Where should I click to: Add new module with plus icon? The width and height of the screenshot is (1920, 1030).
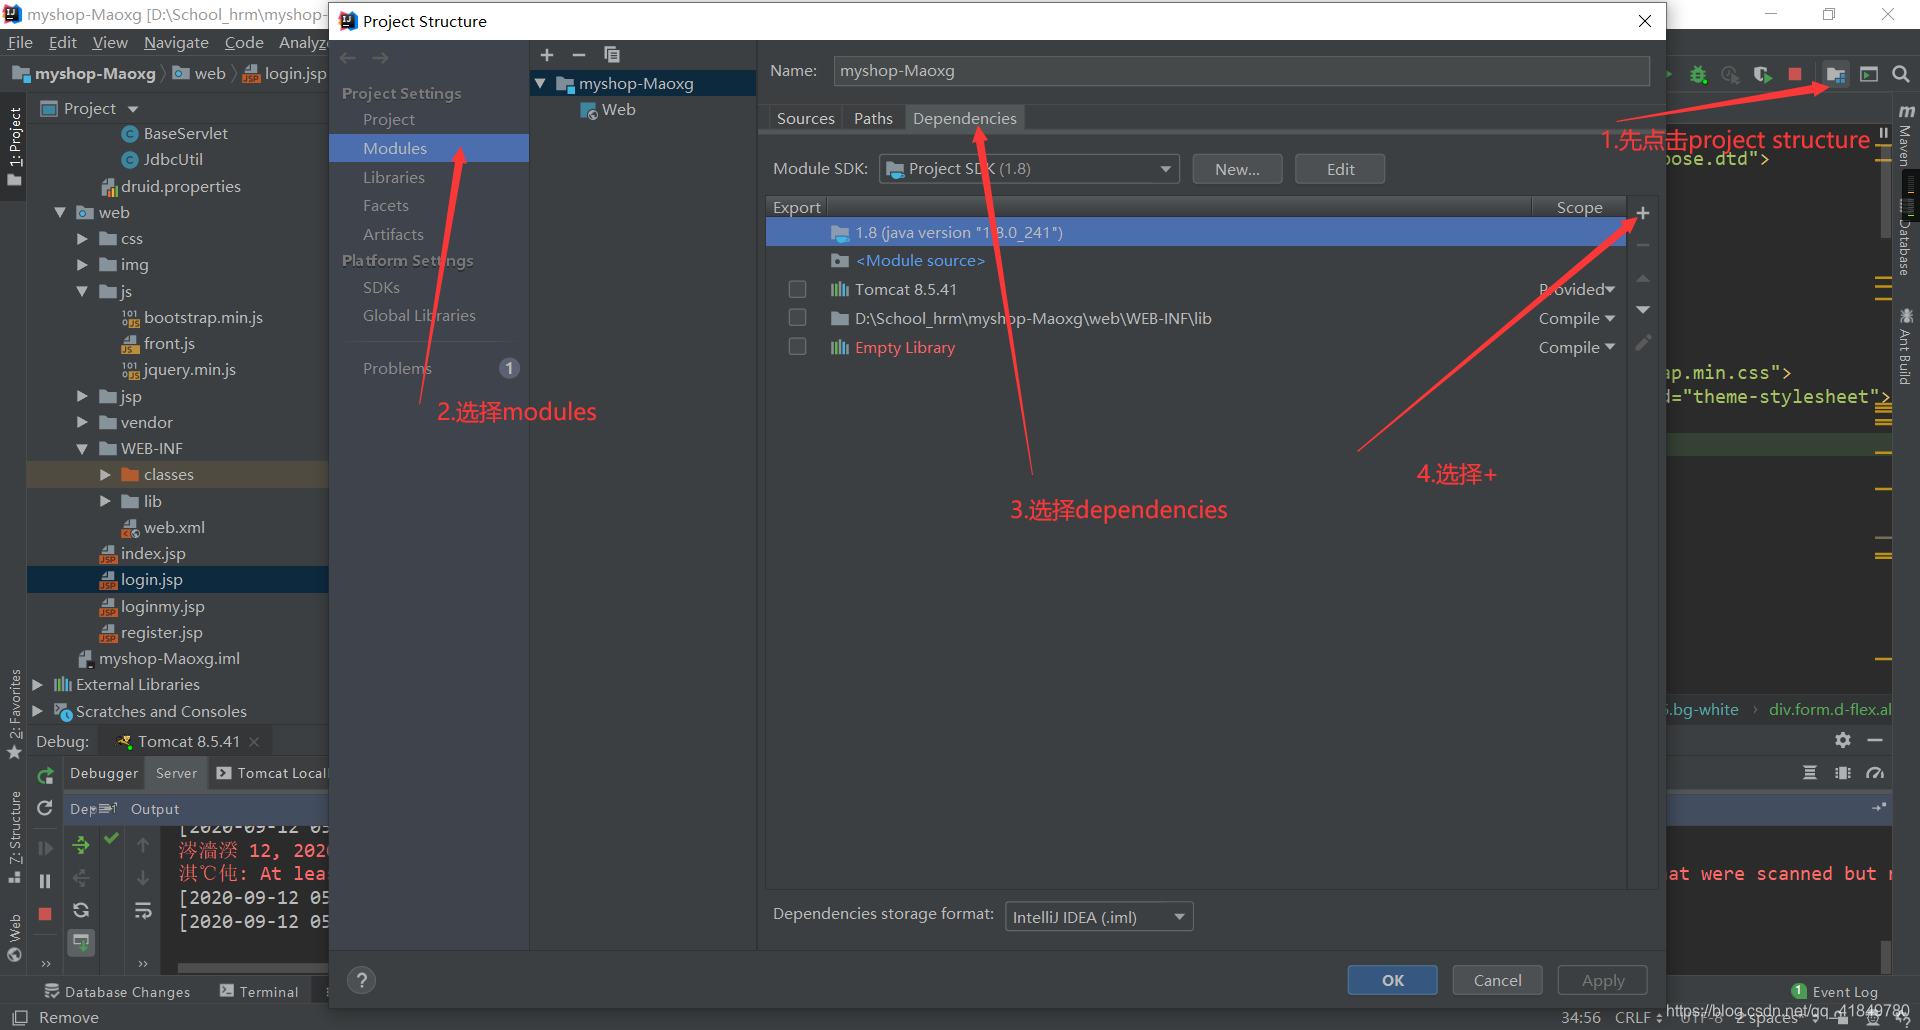coord(547,55)
